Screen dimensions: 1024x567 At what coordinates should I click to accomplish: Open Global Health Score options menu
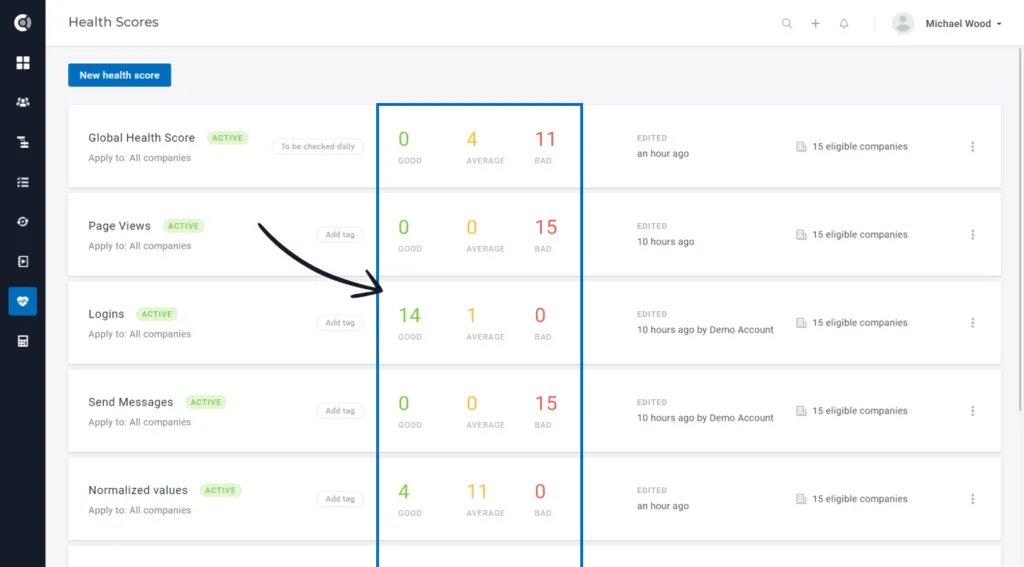(972, 146)
